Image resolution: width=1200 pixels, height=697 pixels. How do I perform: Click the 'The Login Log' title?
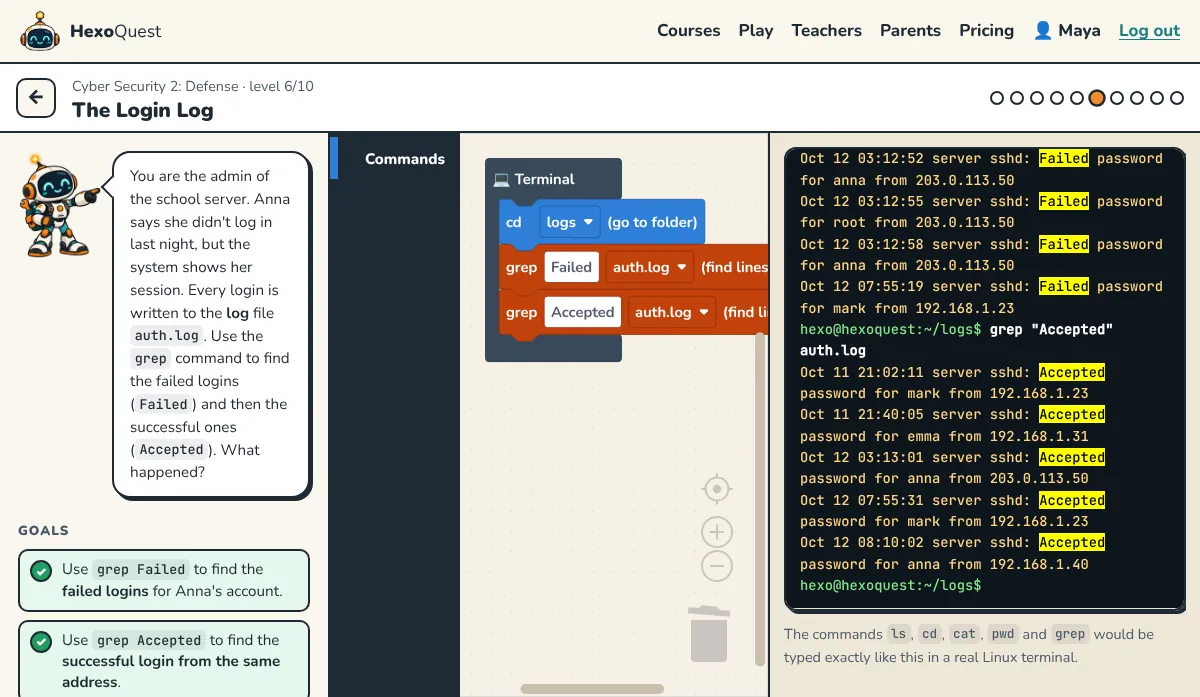[143, 110]
